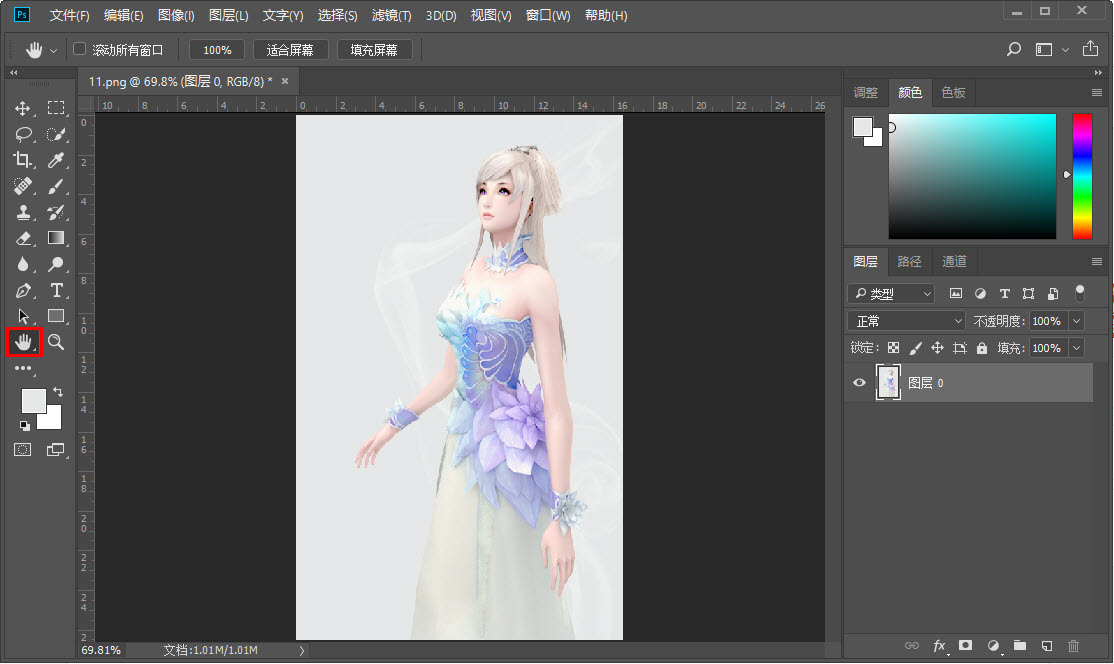Click the 填充屏幕 button
1114x664 pixels.
click(374, 50)
